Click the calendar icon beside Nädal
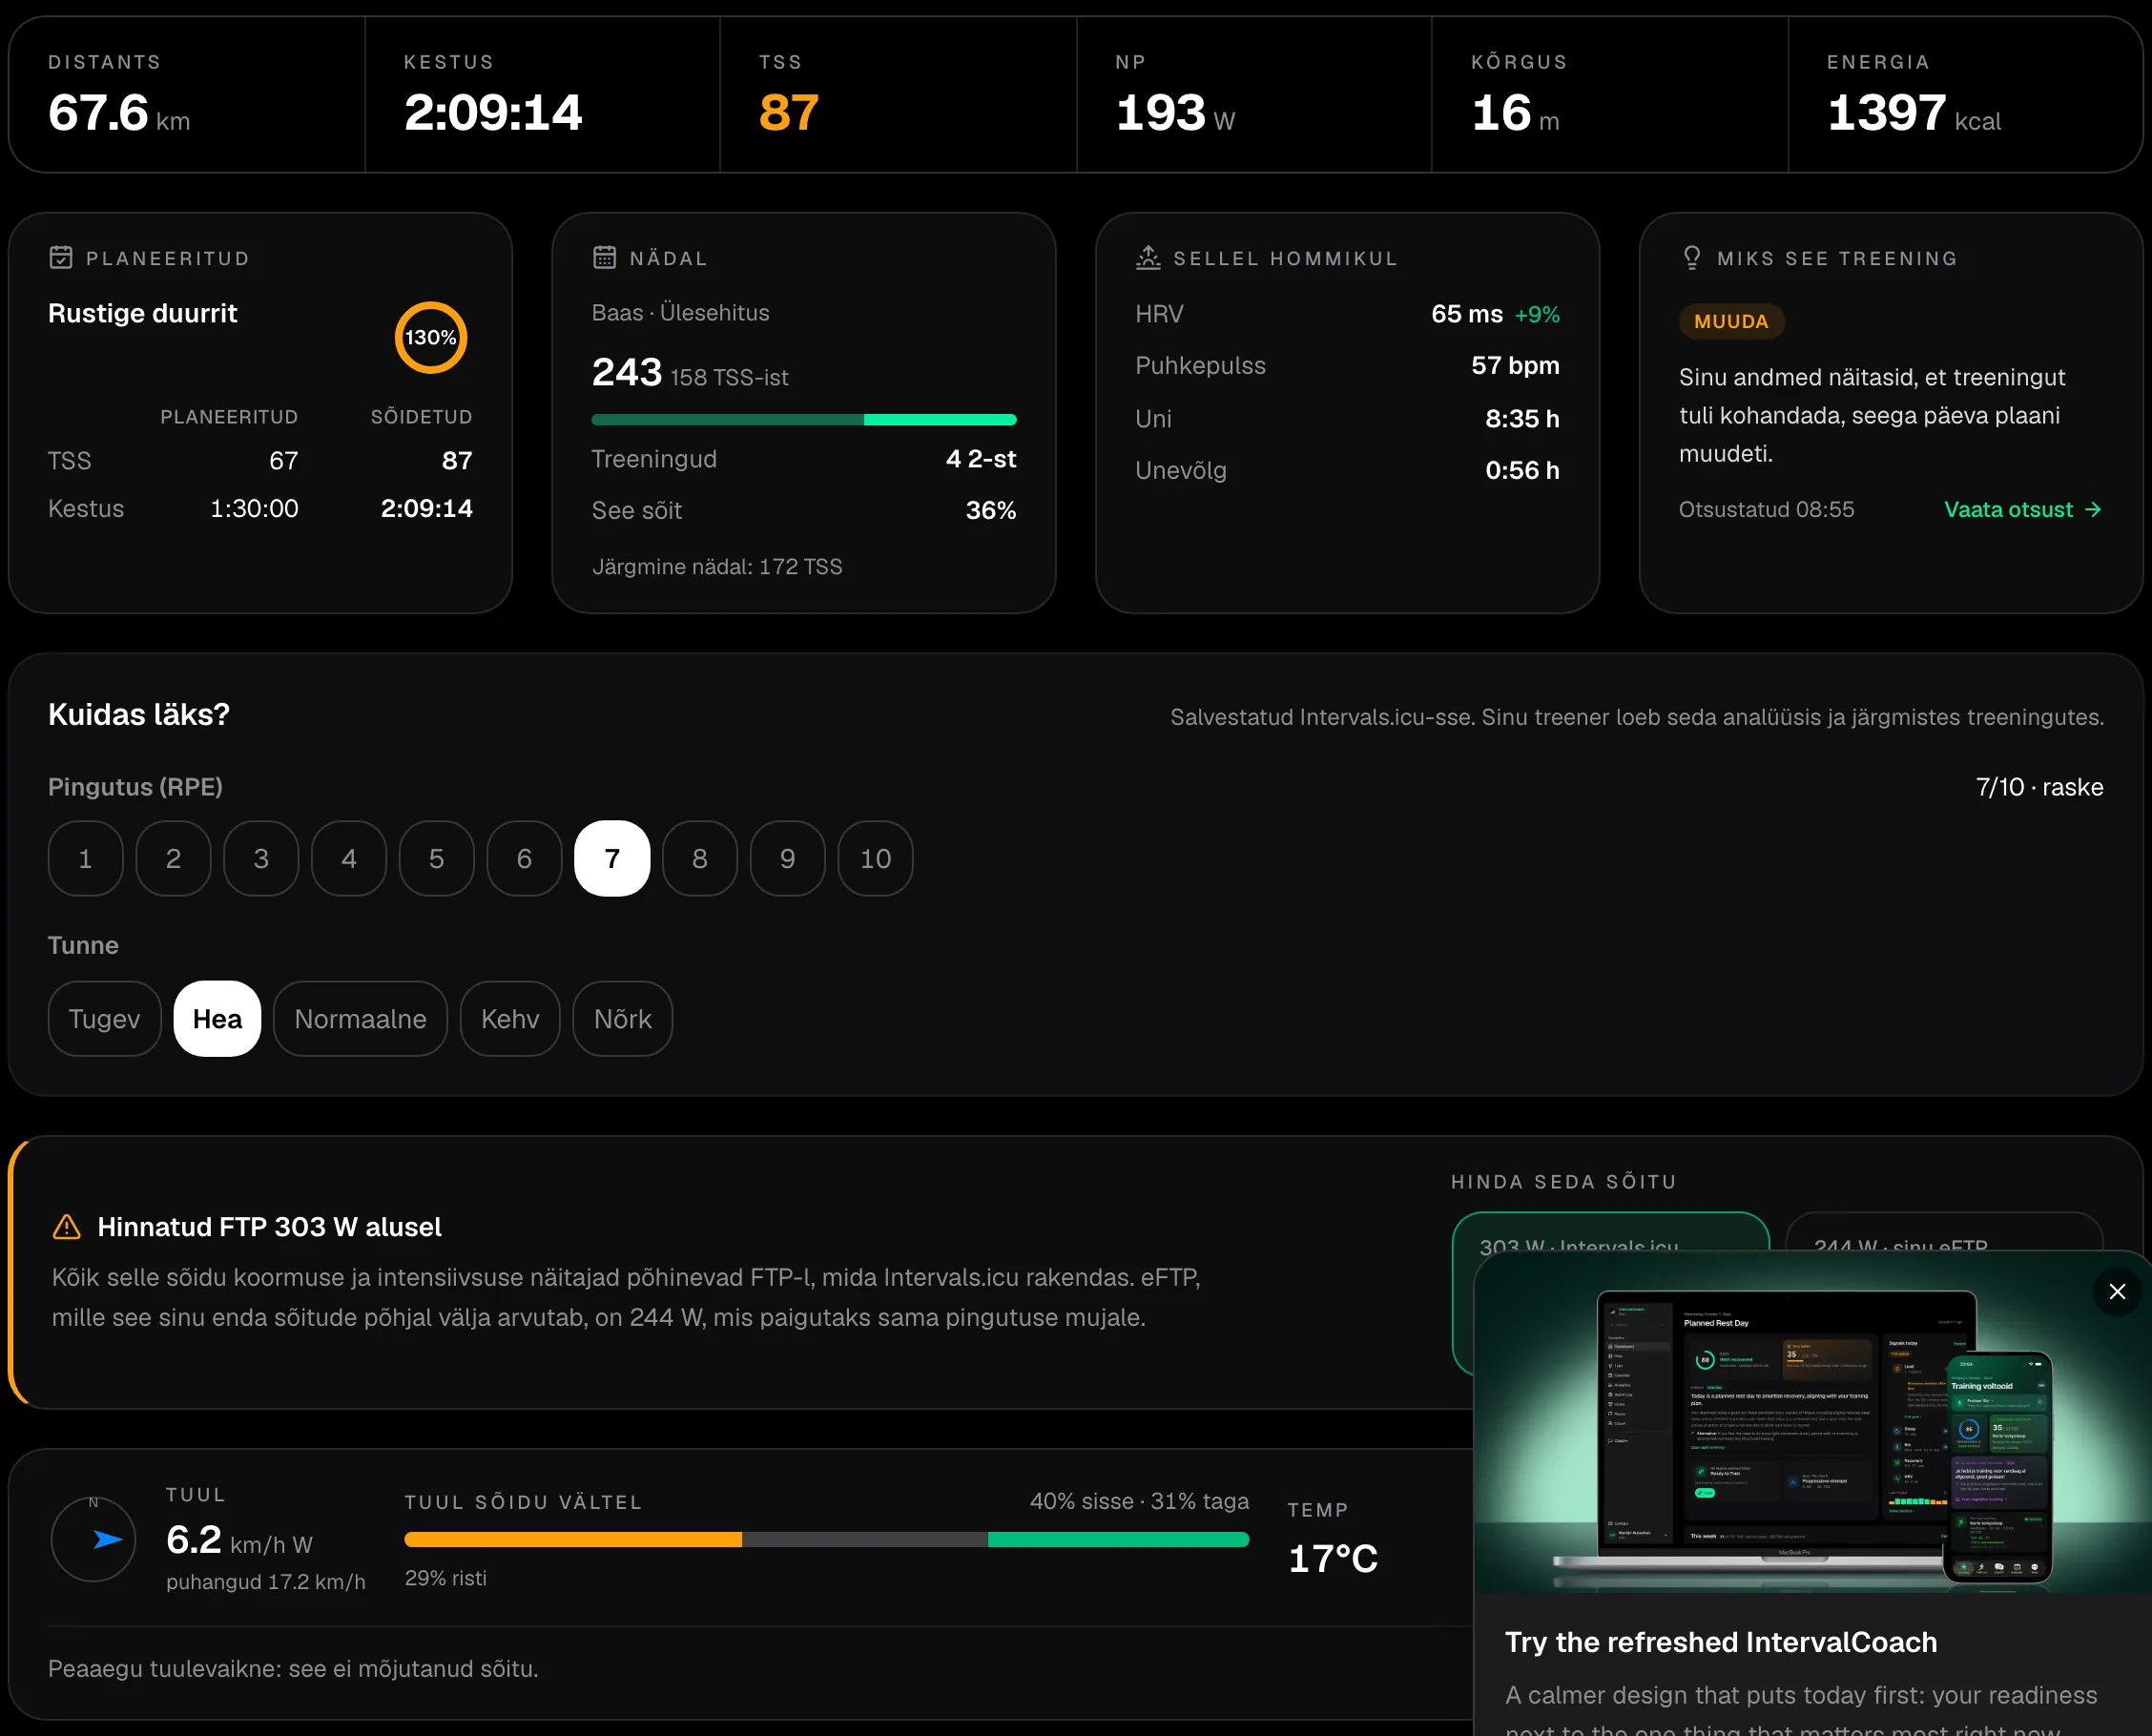Viewport: 2152px width, 1736px height. point(605,258)
